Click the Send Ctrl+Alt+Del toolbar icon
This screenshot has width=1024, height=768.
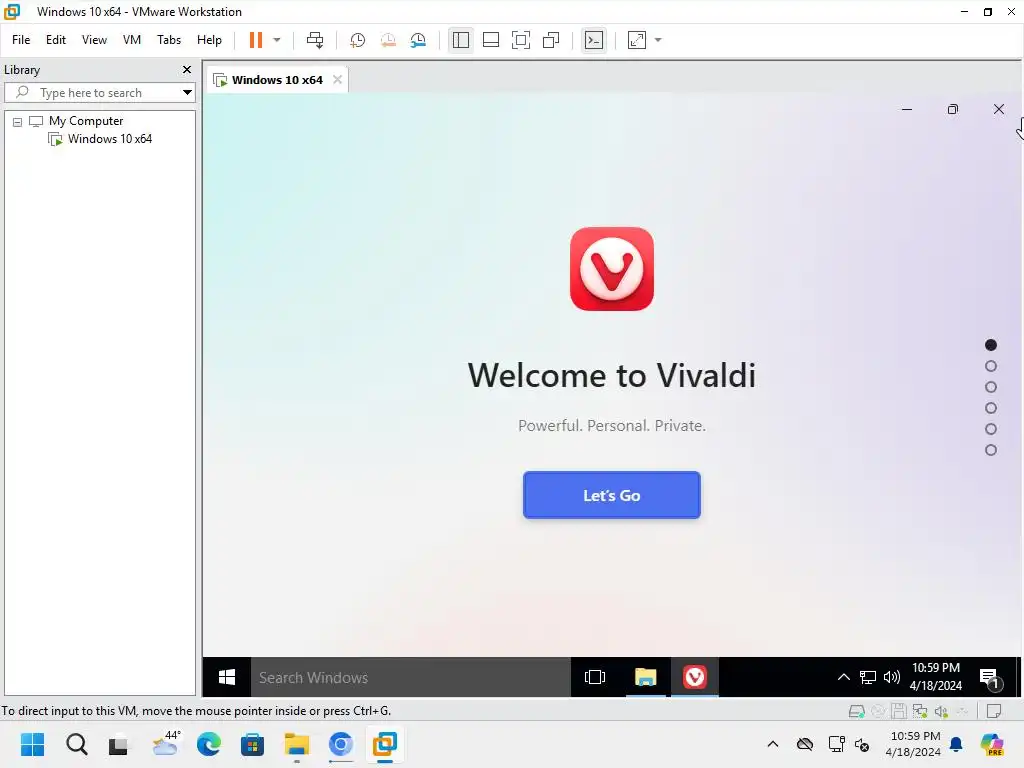(315, 40)
